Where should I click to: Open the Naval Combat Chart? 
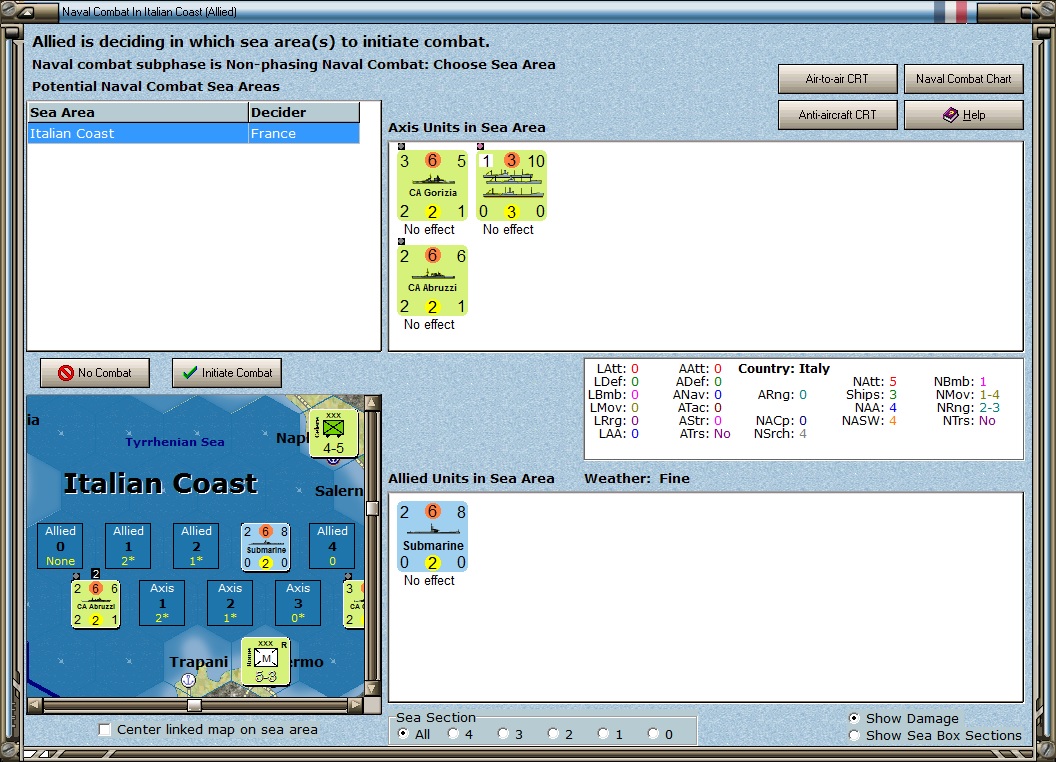coord(963,79)
